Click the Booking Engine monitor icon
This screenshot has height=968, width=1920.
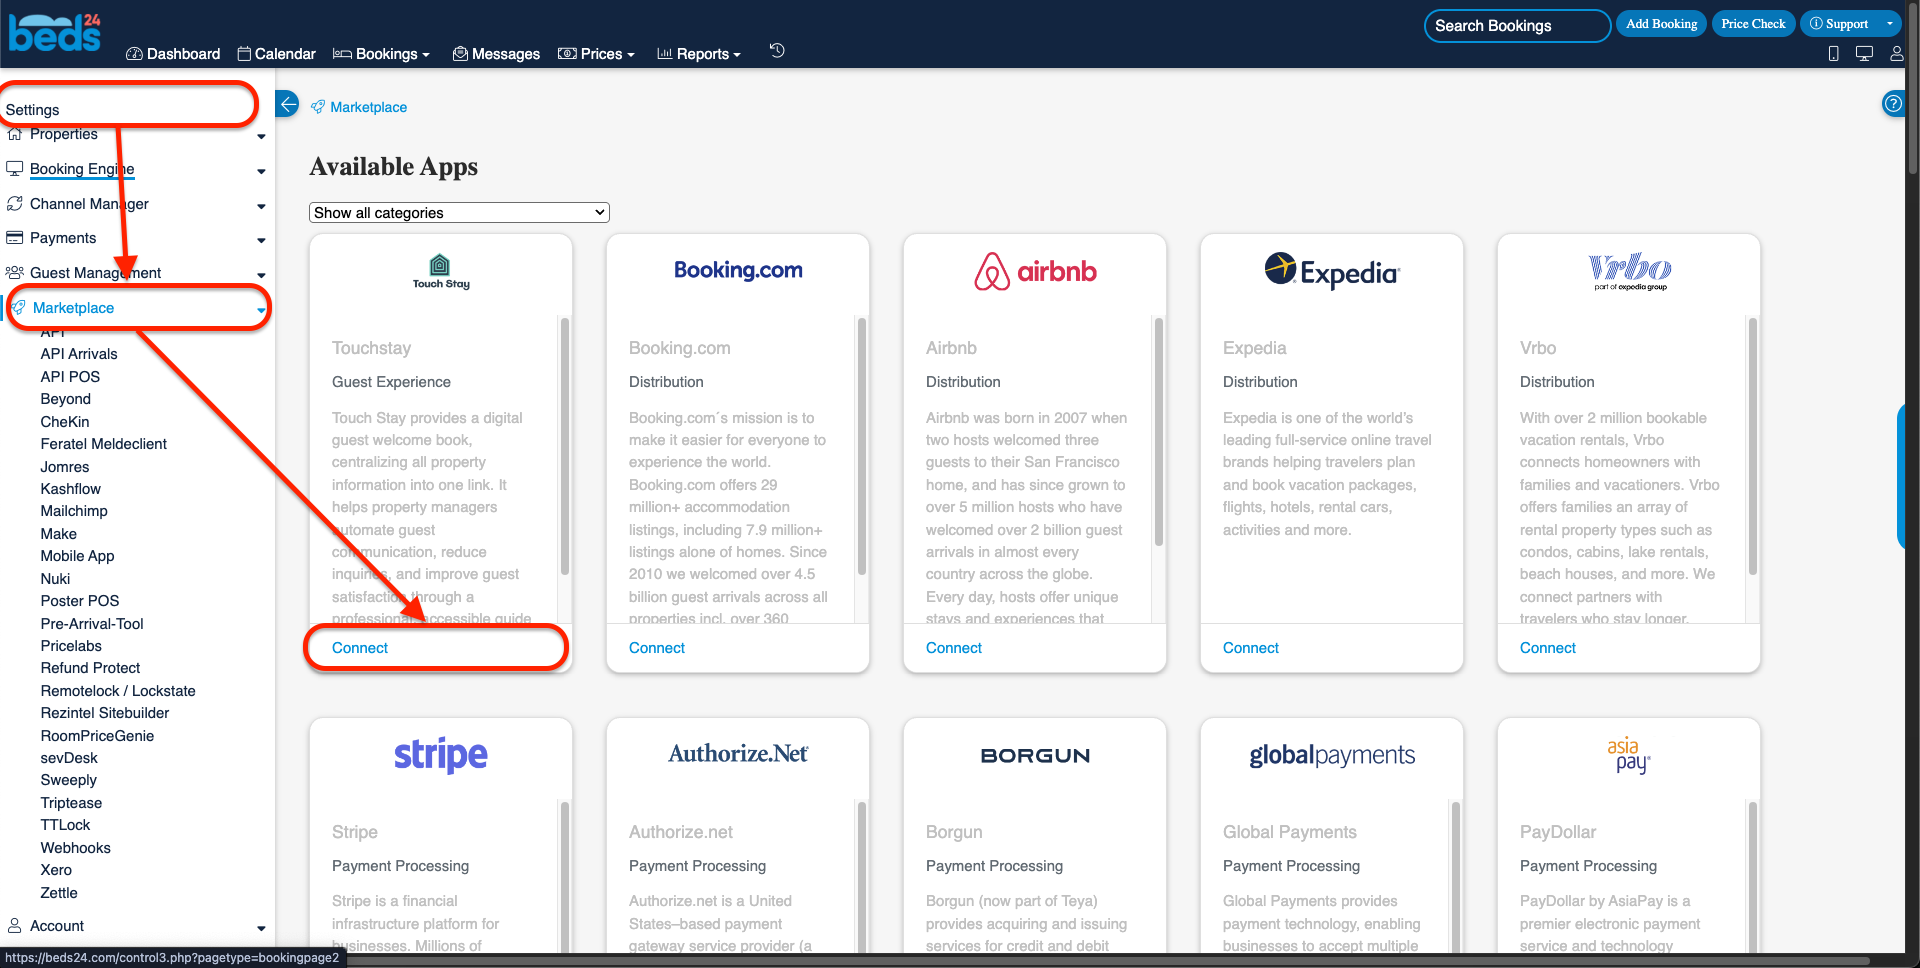point(14,169)
